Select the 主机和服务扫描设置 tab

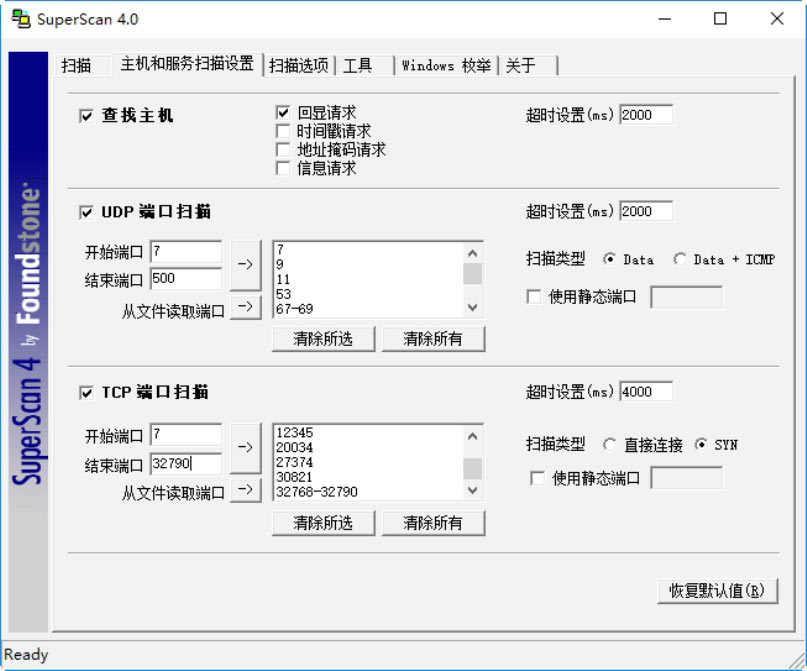(x=187, y=63)
